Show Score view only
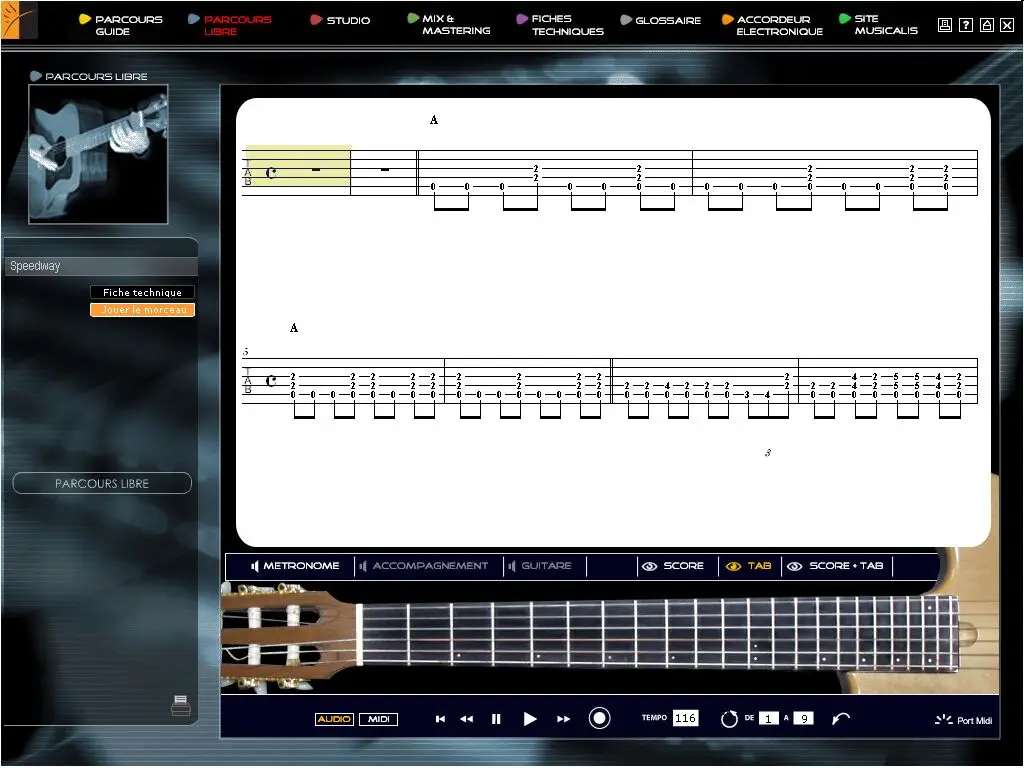This screenshot has width=1024, height=768. (673, 566)
